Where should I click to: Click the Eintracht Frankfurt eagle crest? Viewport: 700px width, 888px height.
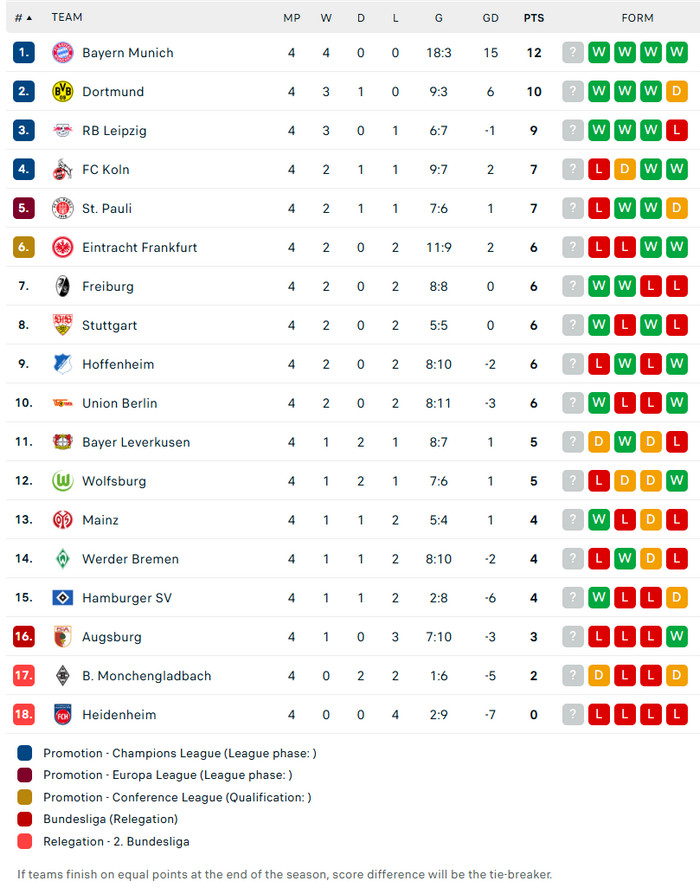(x=63, y=248)
